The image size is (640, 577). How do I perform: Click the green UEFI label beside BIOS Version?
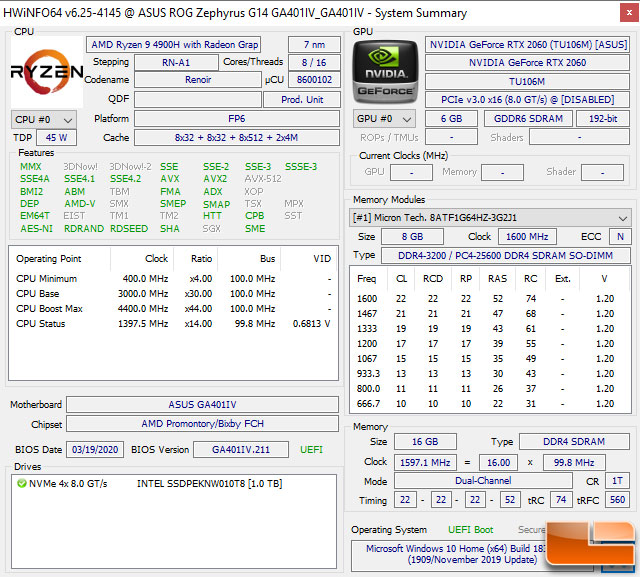[311, 450]
